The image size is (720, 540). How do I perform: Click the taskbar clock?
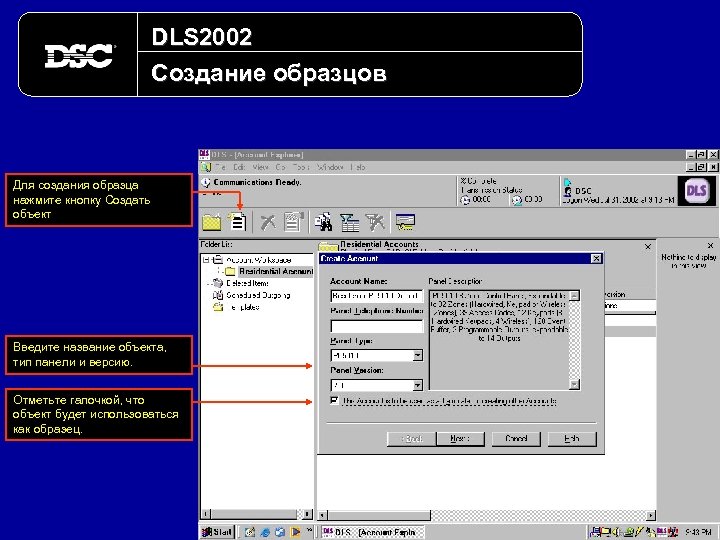[698, 532]
